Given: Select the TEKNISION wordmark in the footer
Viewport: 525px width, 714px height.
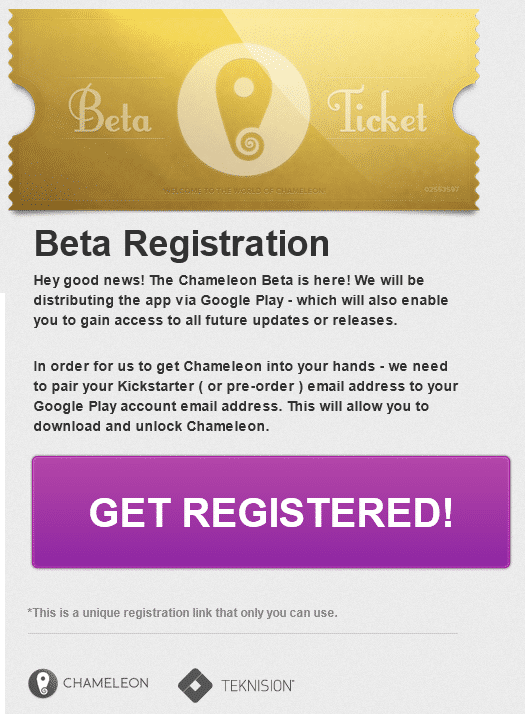Looking at the screenshot, I should (x=258, y=686).
